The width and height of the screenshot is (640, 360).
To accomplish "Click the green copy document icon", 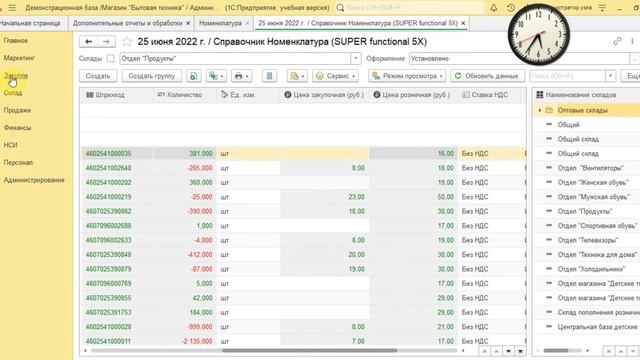I will coord(194,76).
